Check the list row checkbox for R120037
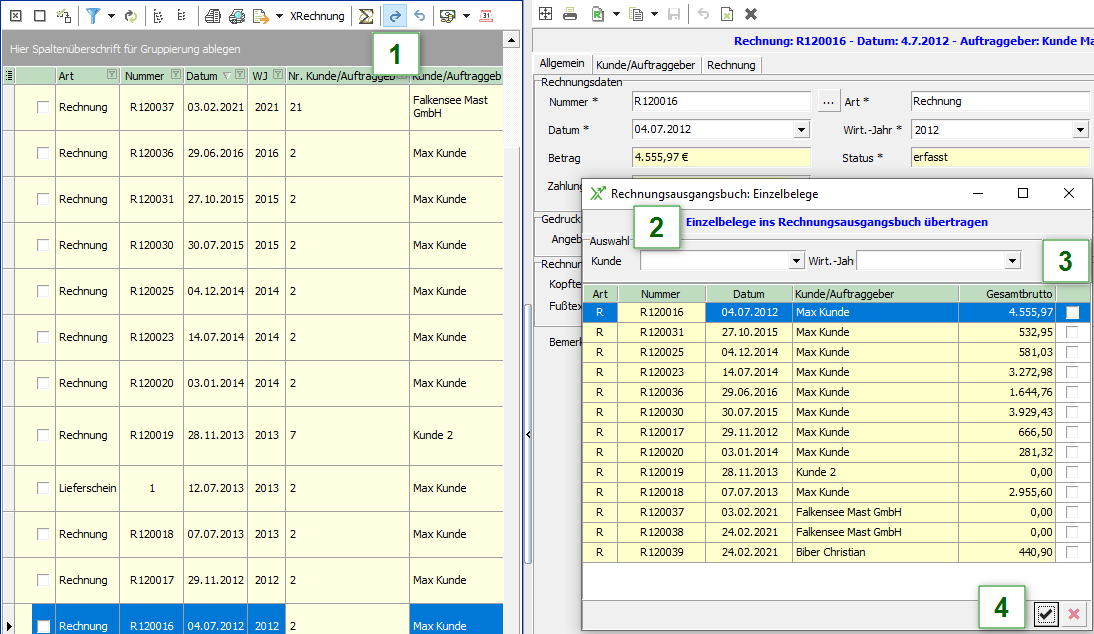The width and height of the screenshot is (1094, 634). tap(43, 107)
